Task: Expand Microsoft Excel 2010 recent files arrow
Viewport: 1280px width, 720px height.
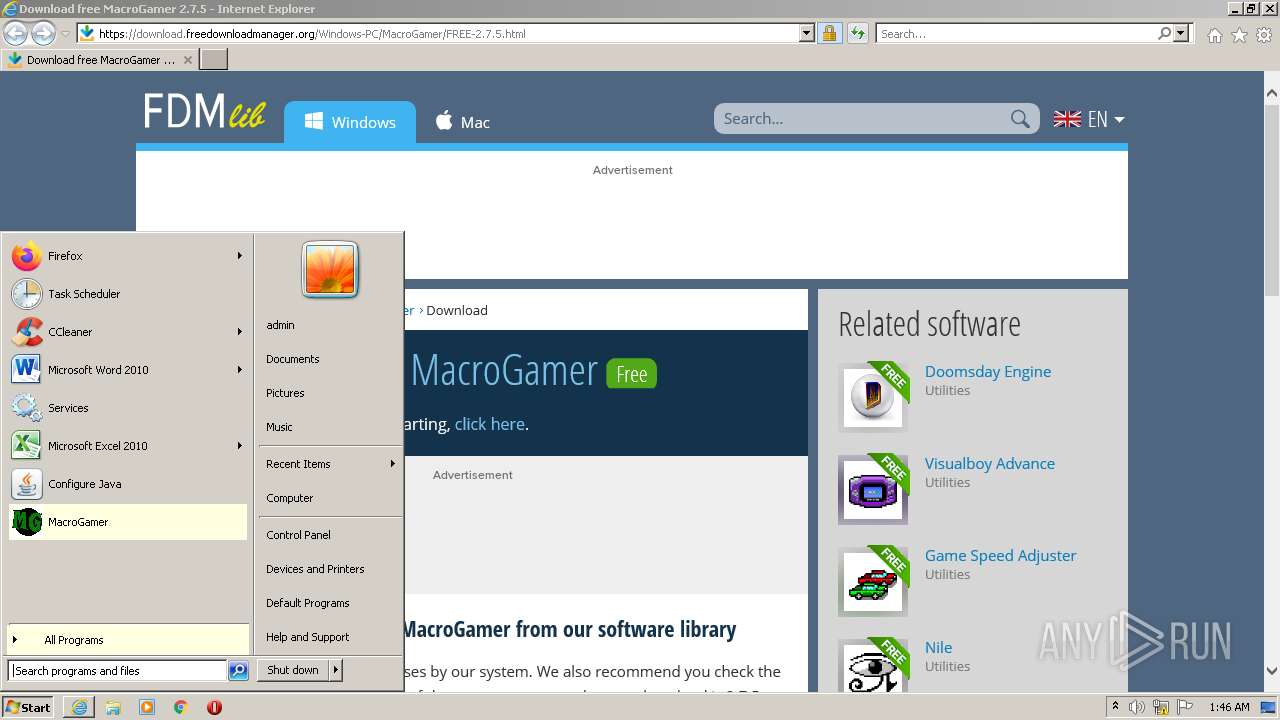Action: [x=240, y=446]
